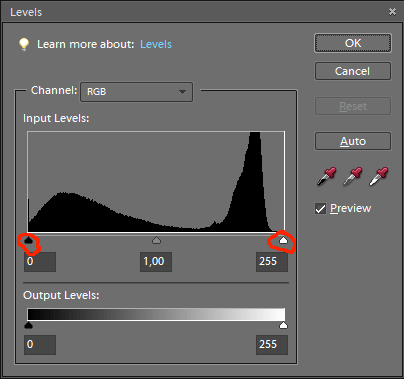This screenshot has height=379, width=404.
Task: Open the Levels help link
Action: coord(156,44)
